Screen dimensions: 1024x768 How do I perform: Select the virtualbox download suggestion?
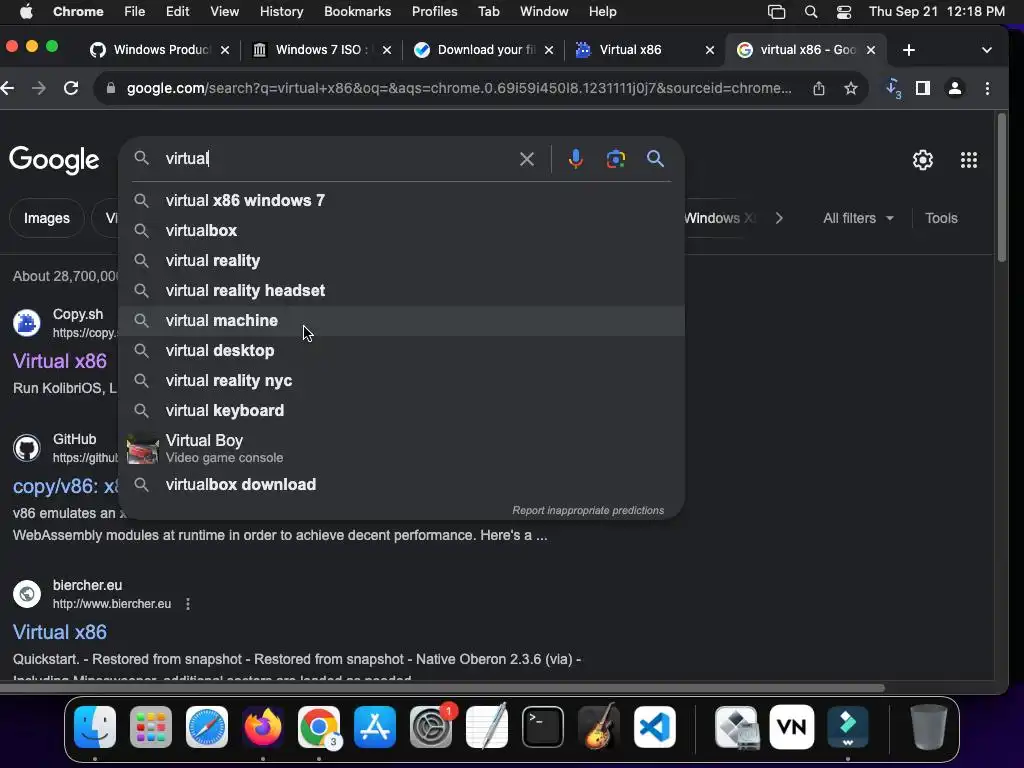coord(402,485)
